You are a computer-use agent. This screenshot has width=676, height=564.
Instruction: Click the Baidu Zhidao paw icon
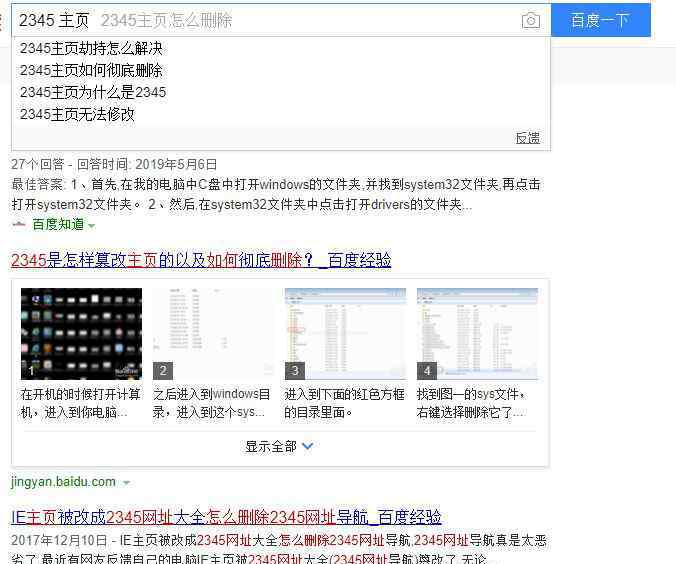pos(19,224)
